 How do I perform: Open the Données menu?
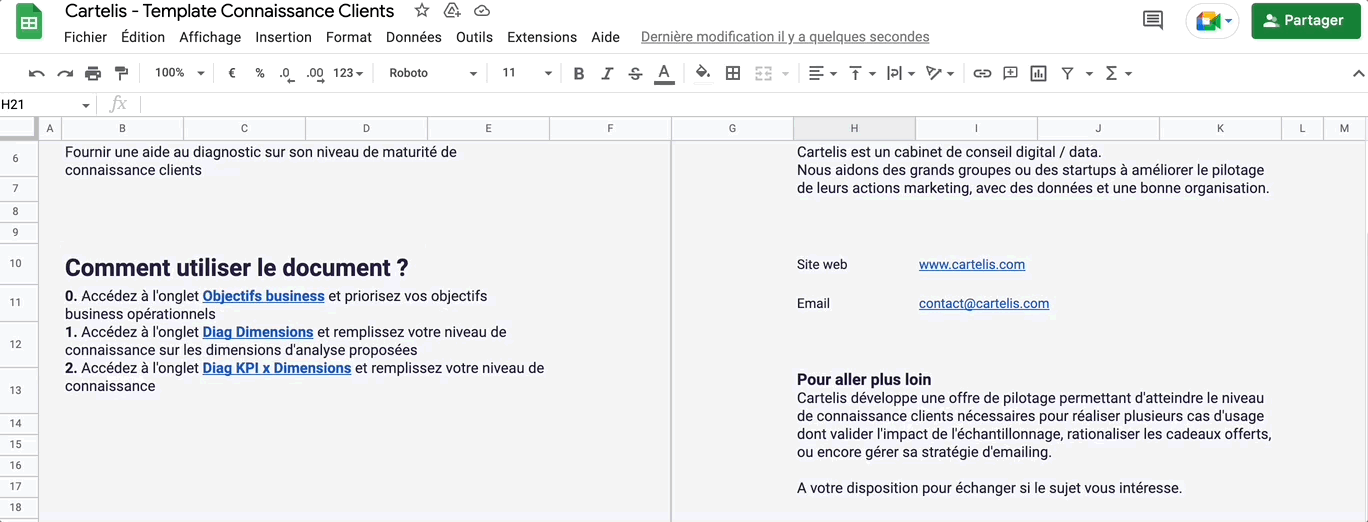(x=414, y=37)
